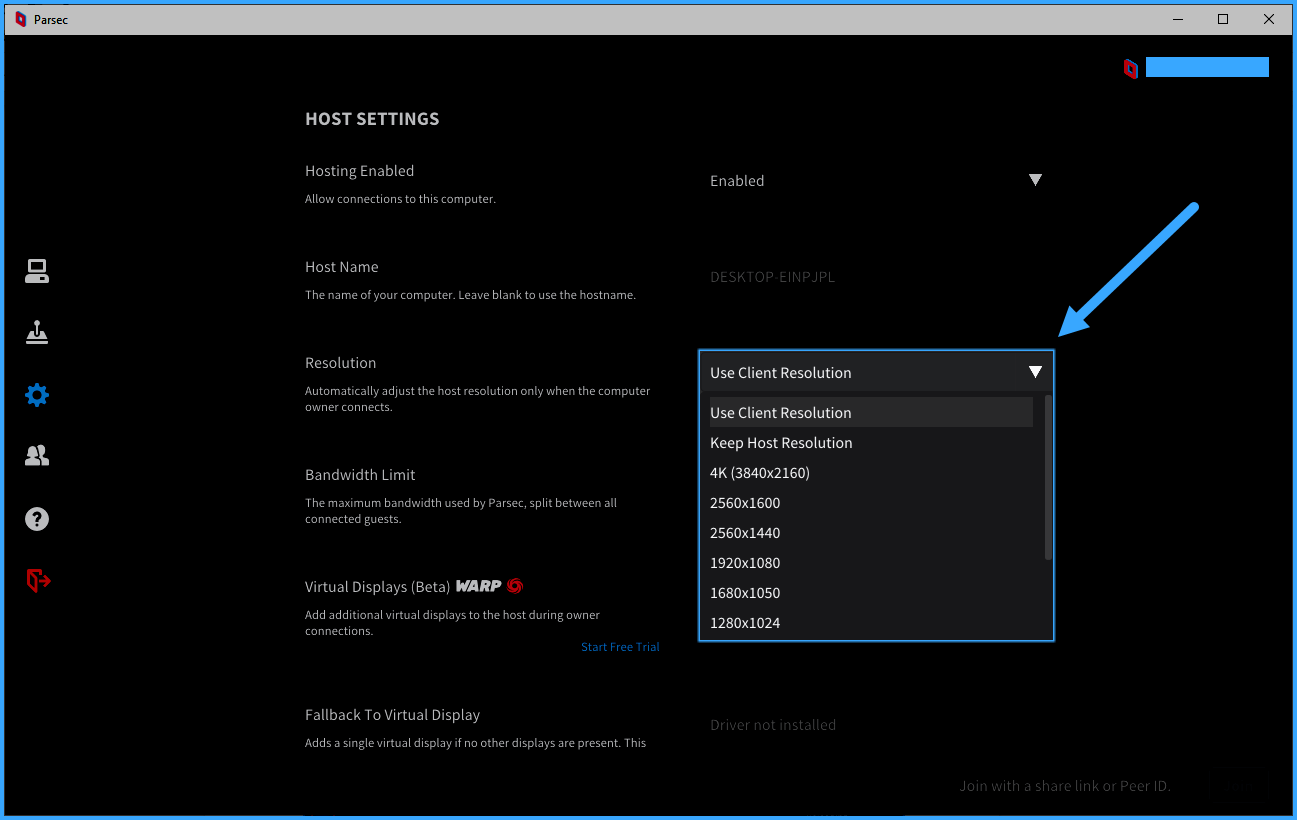Click the Use Client Resolution combo box

[x=876, y=372]
